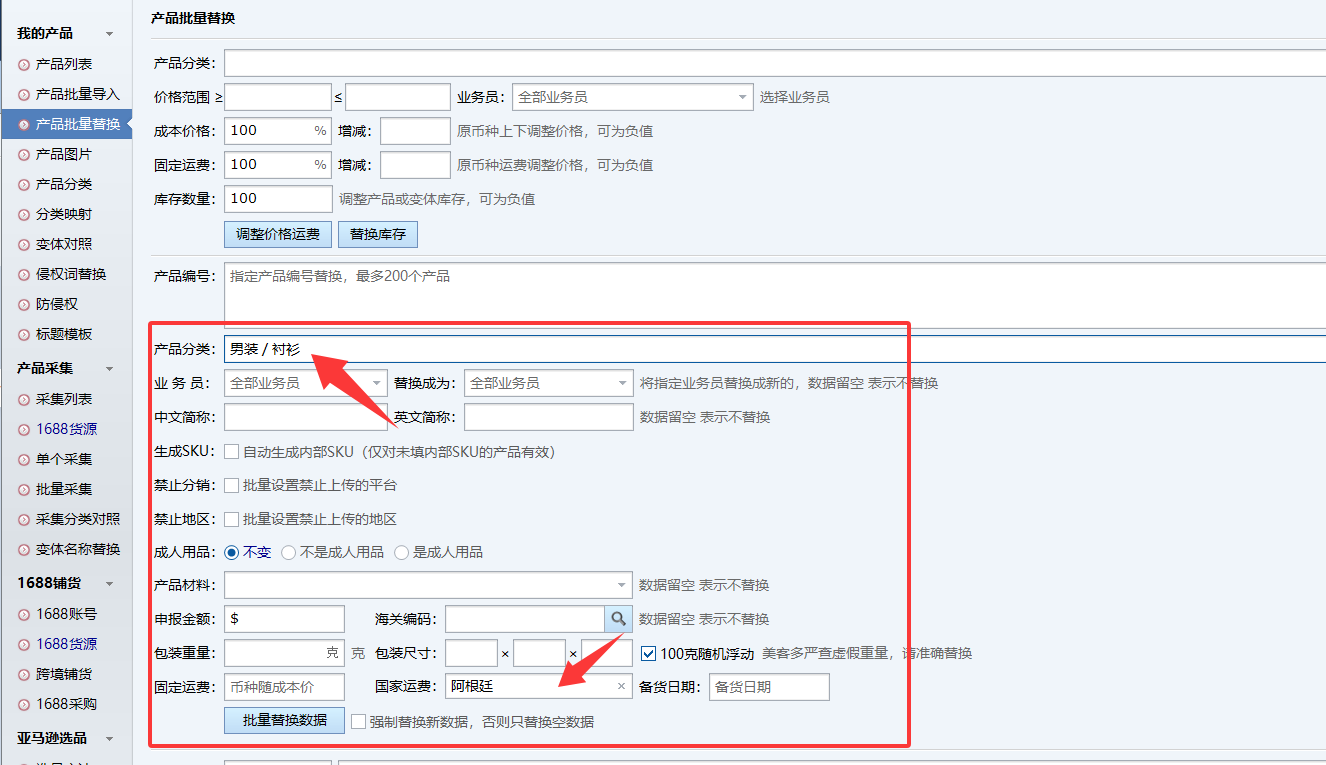Click the 批量替换数据 button
This screenshot has width=1326, height=765.
(284, 720)
